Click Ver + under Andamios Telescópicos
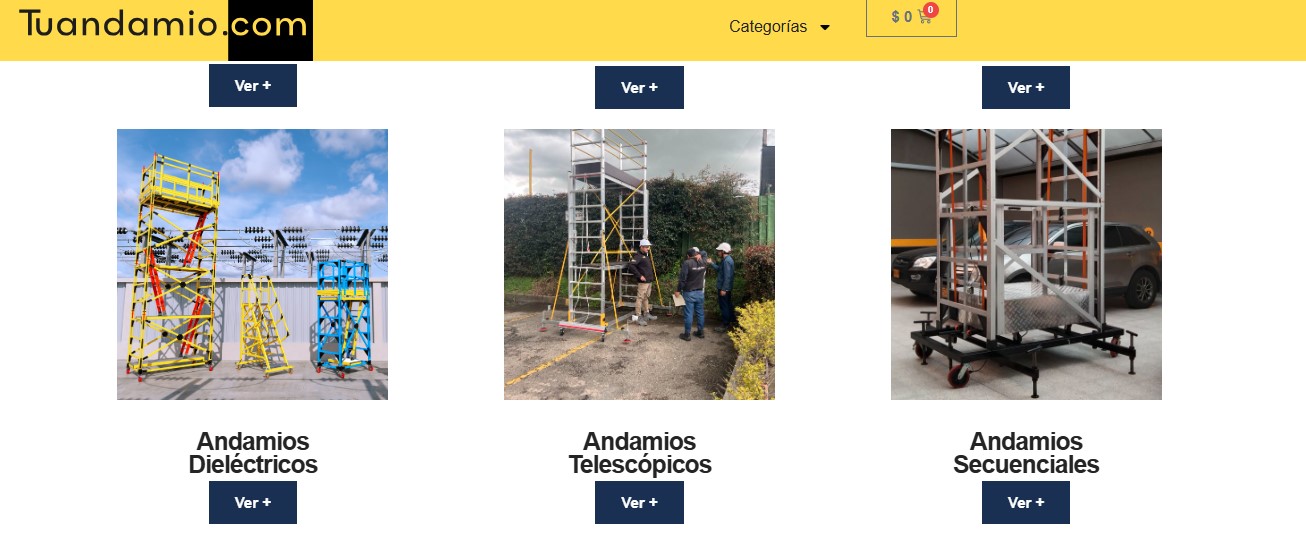The width and height of the screenshot is (1306, 534). click(639, 502)
